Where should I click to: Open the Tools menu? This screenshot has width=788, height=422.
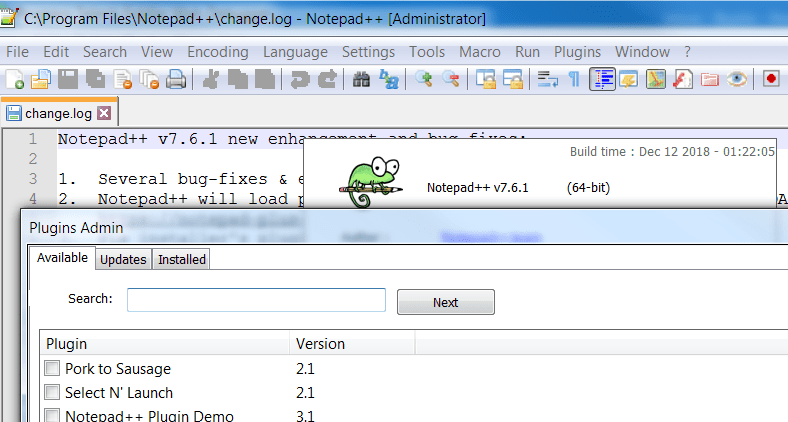(427, 52)
